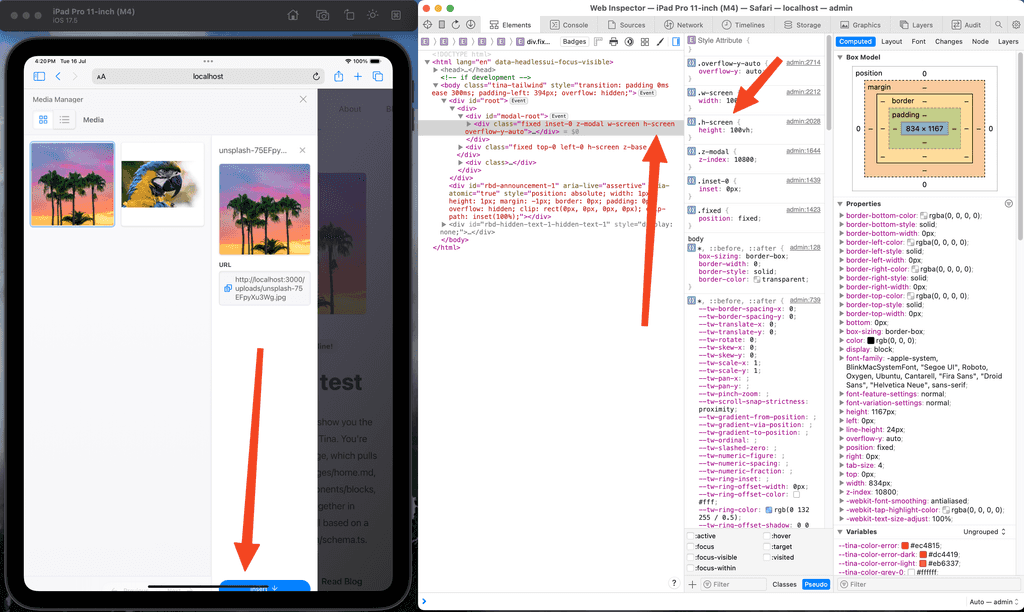
Task: Open the Safari share sheet icon
Action: click(339, 76)
